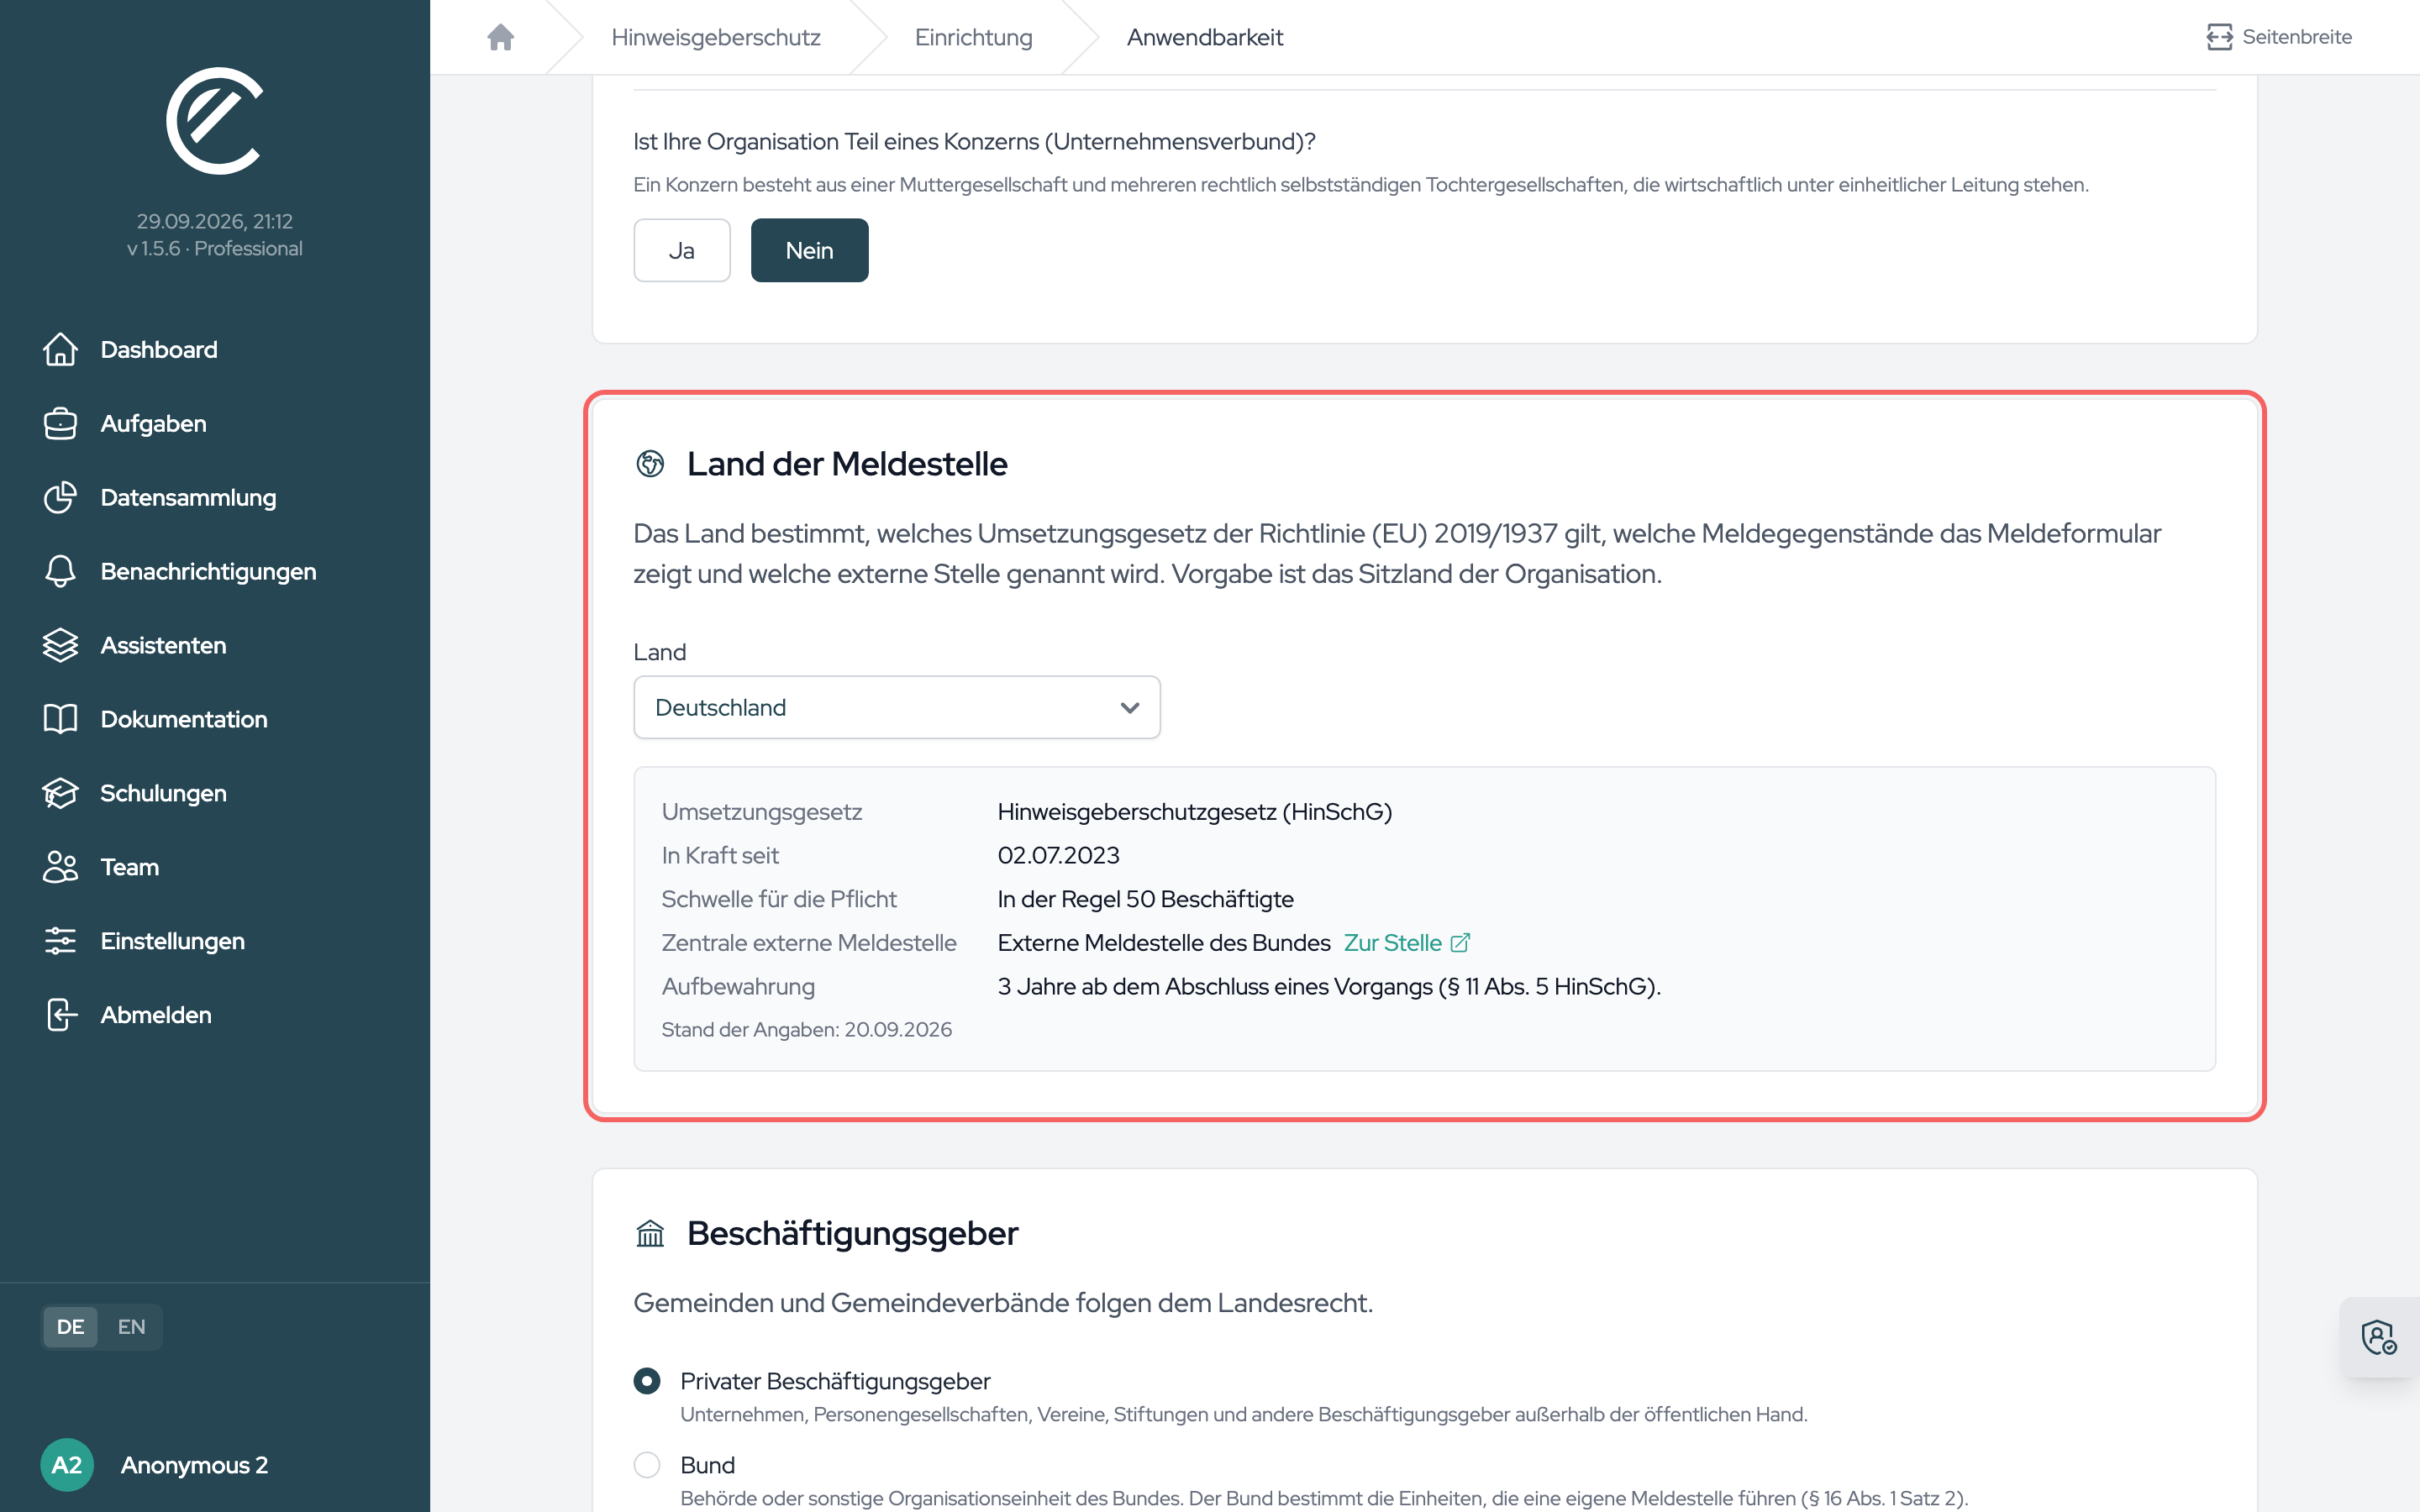Click the Land der Meldestelle globe icon
The image size is (2420, 1512).
point(650,464)
